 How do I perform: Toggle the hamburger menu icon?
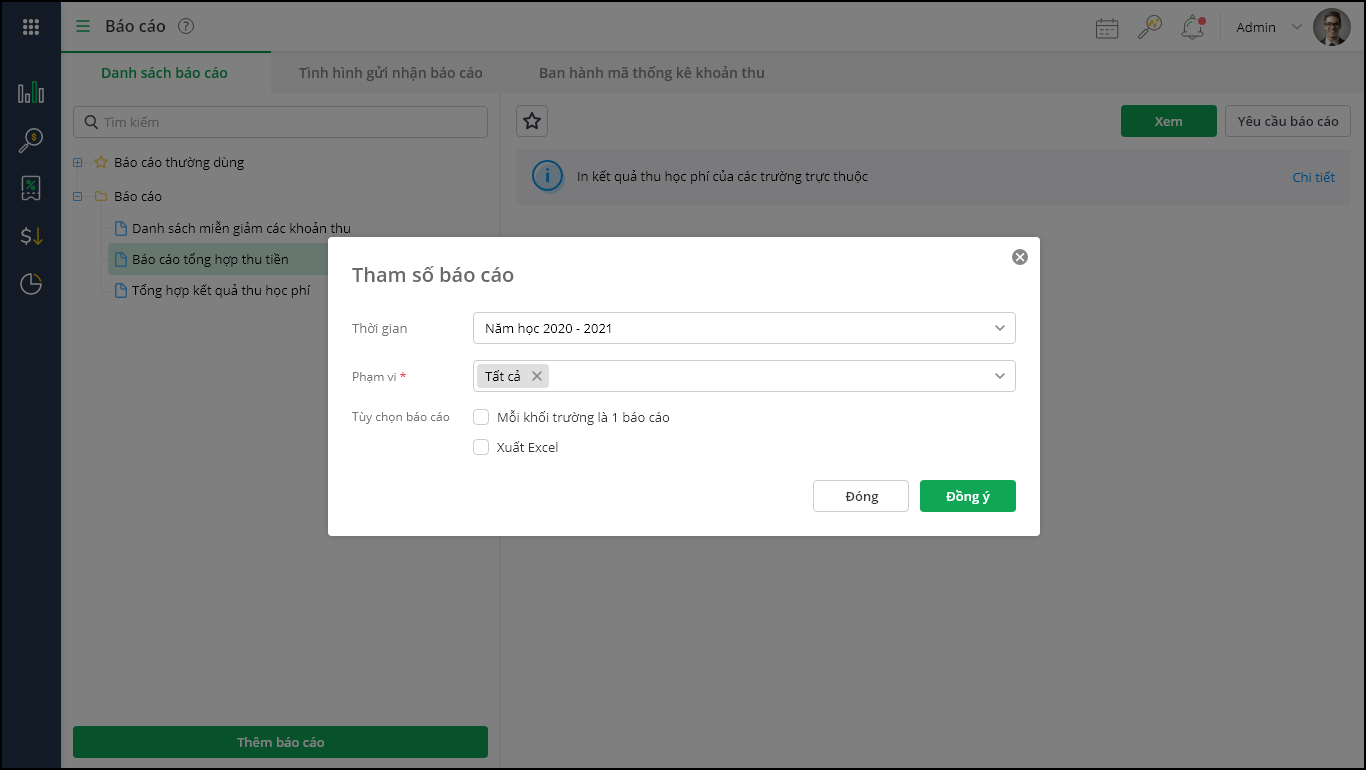click(83, 27)
